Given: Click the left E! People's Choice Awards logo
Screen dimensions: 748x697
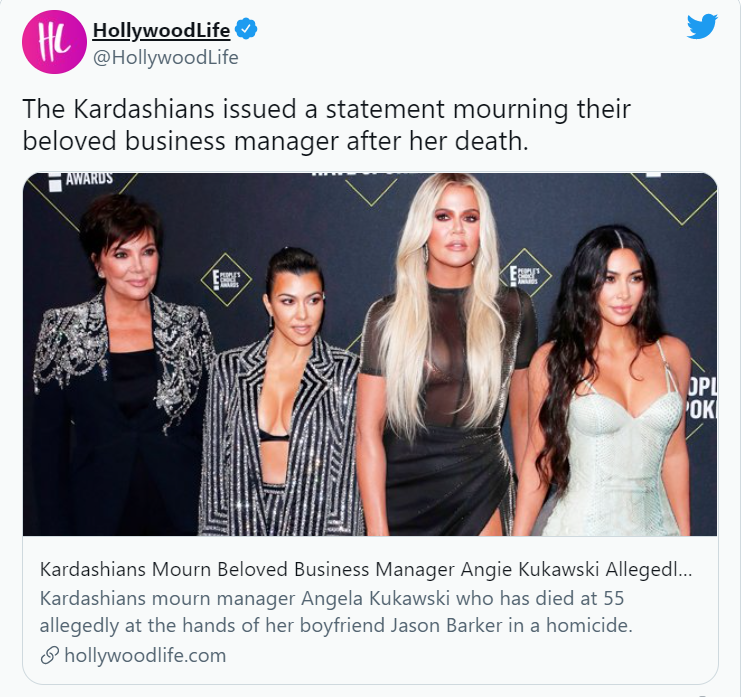Looking at the screenshot, I should point(226,279).
